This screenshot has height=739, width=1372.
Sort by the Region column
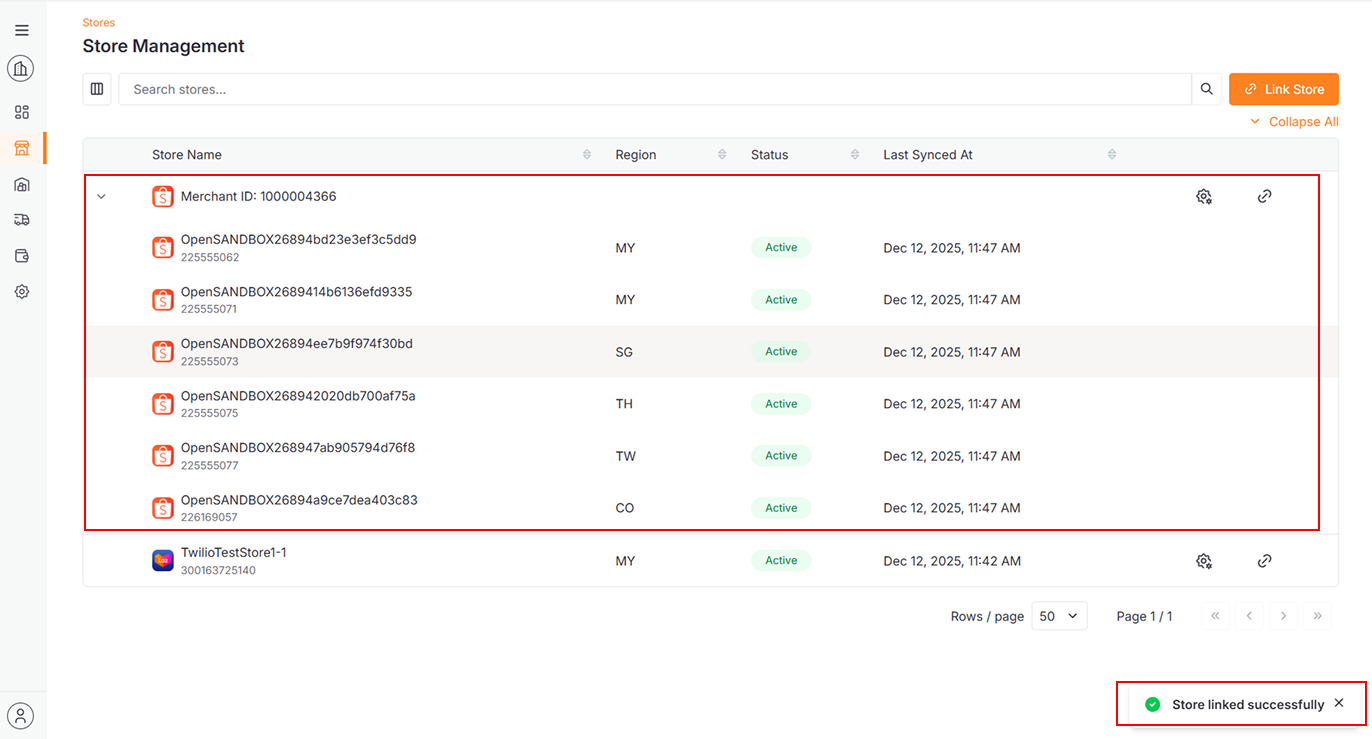click(x=722, y=155)
